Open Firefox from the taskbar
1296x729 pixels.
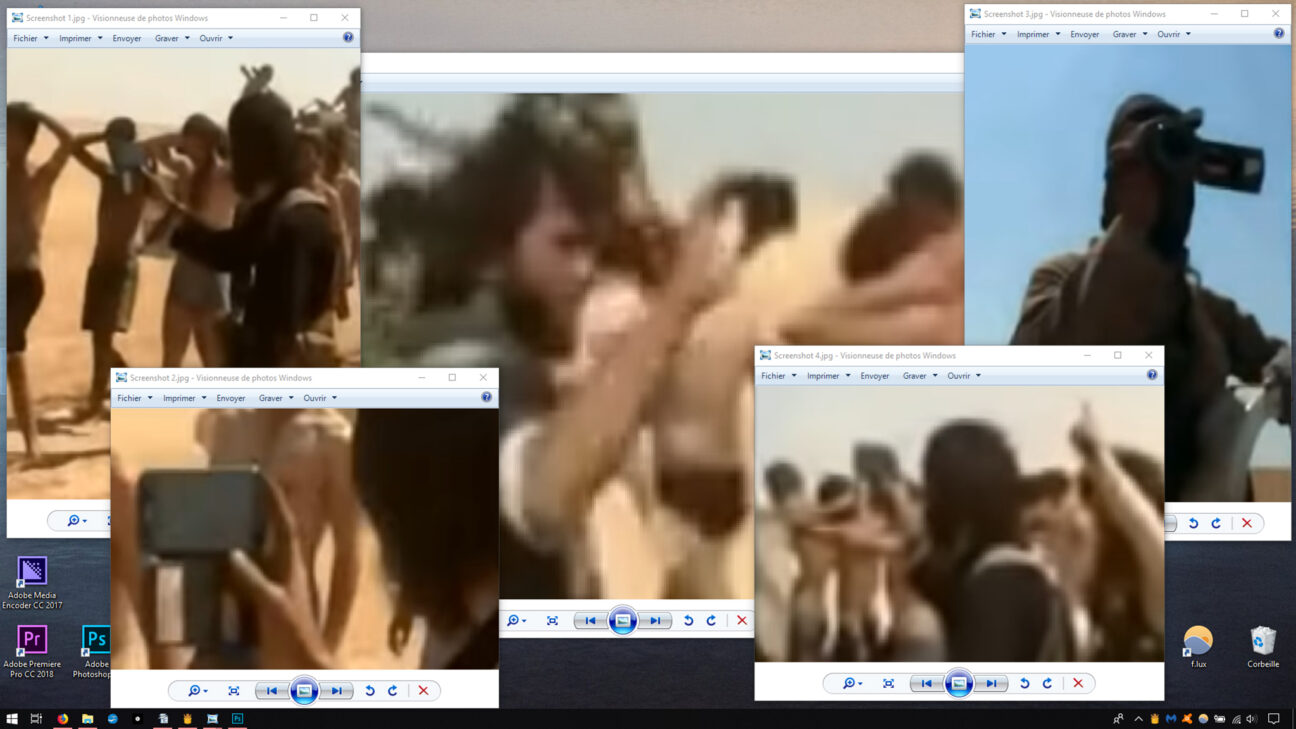coord(62,719)
